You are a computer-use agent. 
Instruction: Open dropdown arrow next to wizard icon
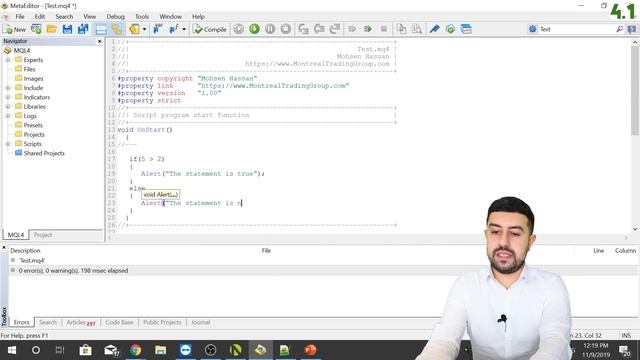(x=144, y=29)
